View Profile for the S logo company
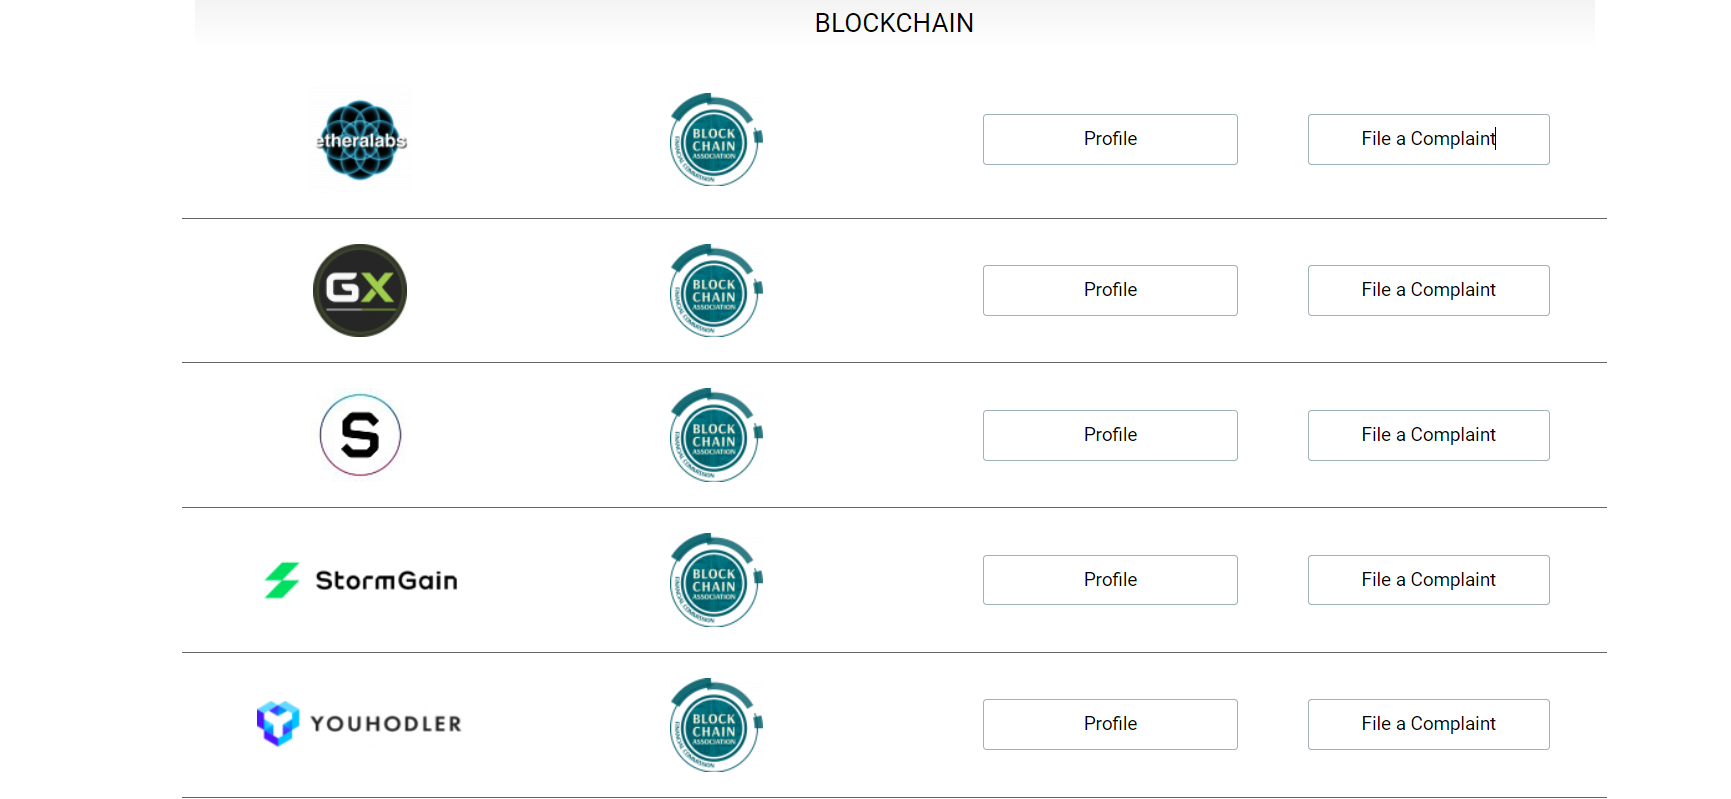 [x=1110, y=435]
